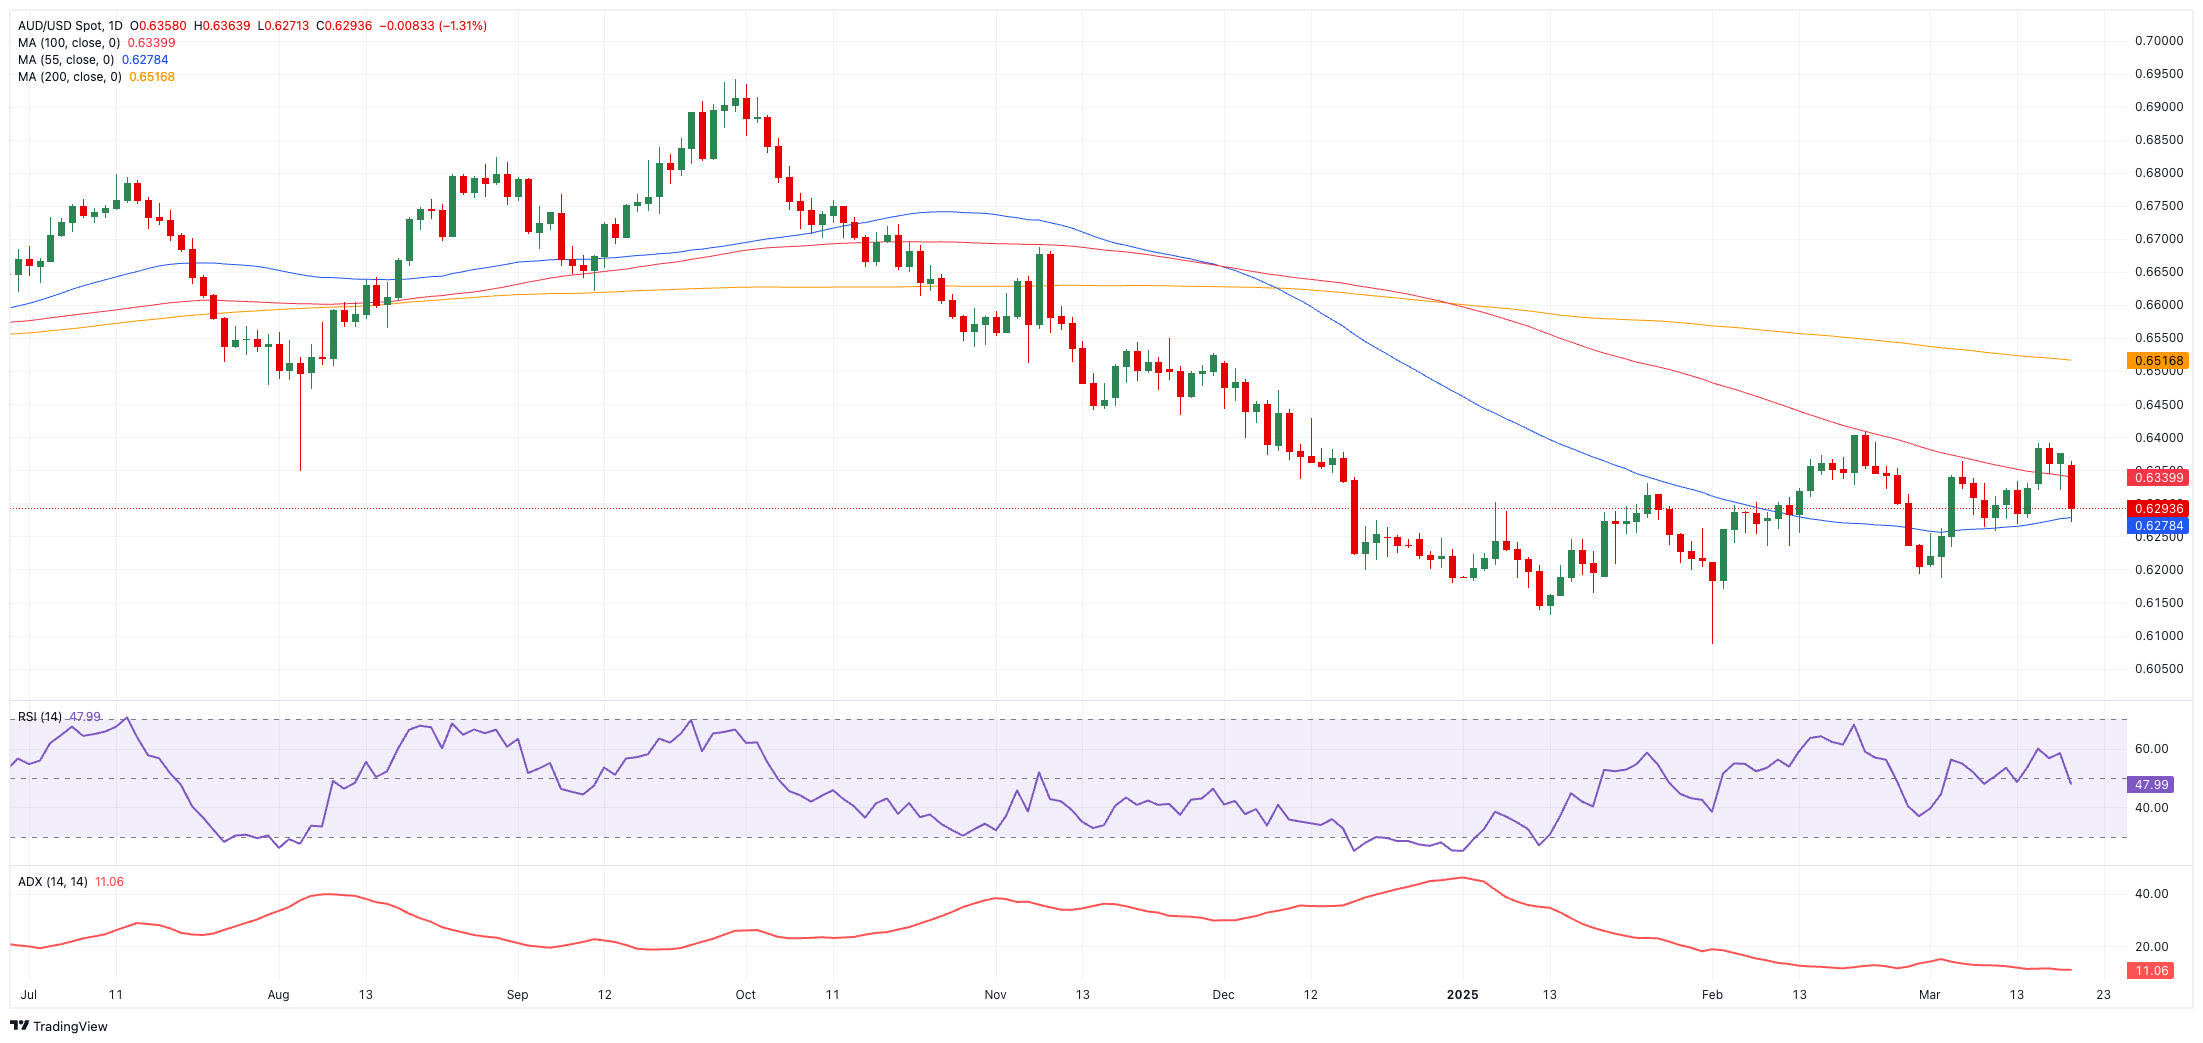Select the MA (55, close, 0) legend
This screenshot has height=1043, width=2203.
[66, 60]
